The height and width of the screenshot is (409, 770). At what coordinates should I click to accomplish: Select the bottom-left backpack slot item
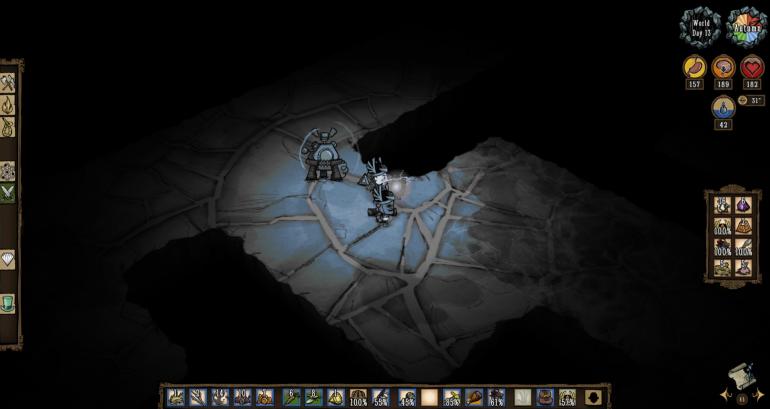(722, 268)
